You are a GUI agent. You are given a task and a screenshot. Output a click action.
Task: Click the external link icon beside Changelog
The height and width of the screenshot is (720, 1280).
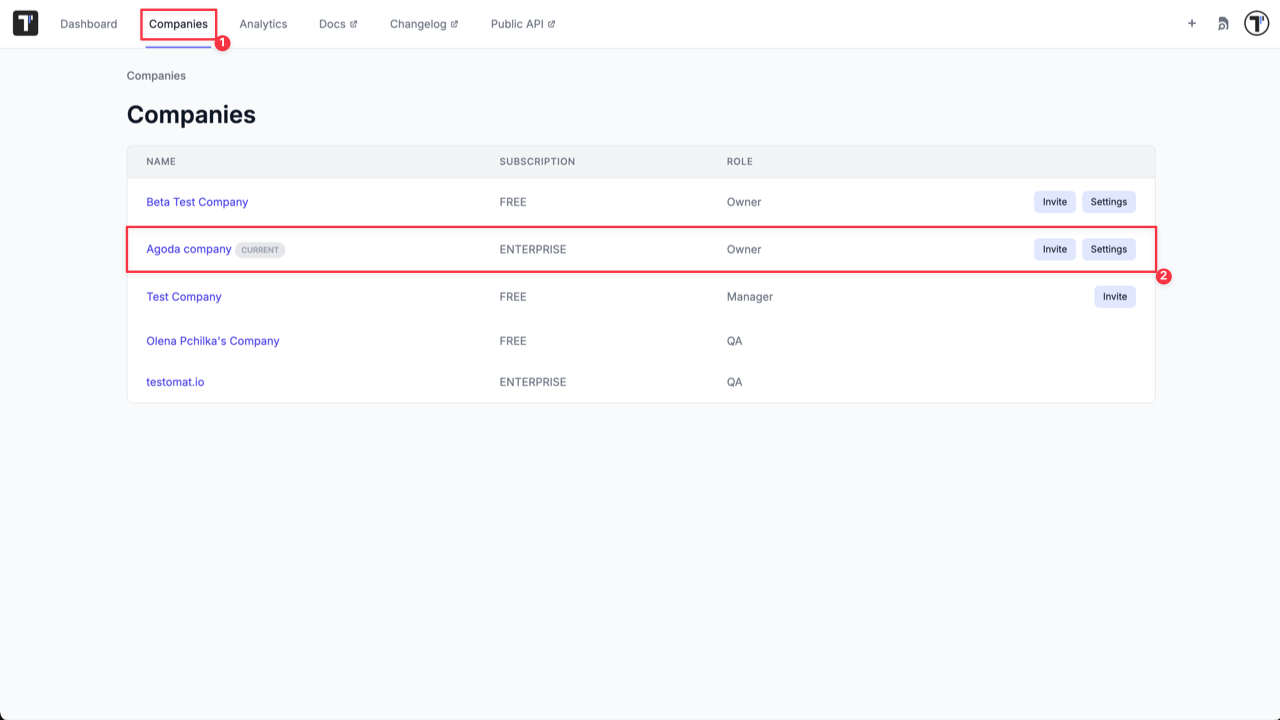pyautogui.click(x=453, y=22)
